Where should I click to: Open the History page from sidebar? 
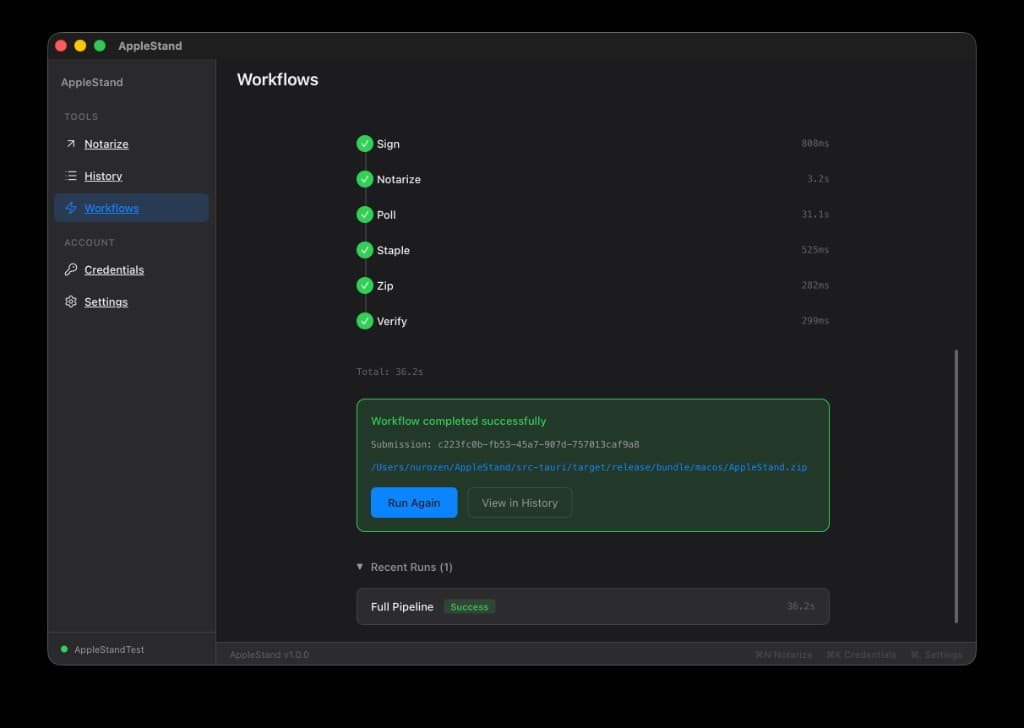coord(103,176)
